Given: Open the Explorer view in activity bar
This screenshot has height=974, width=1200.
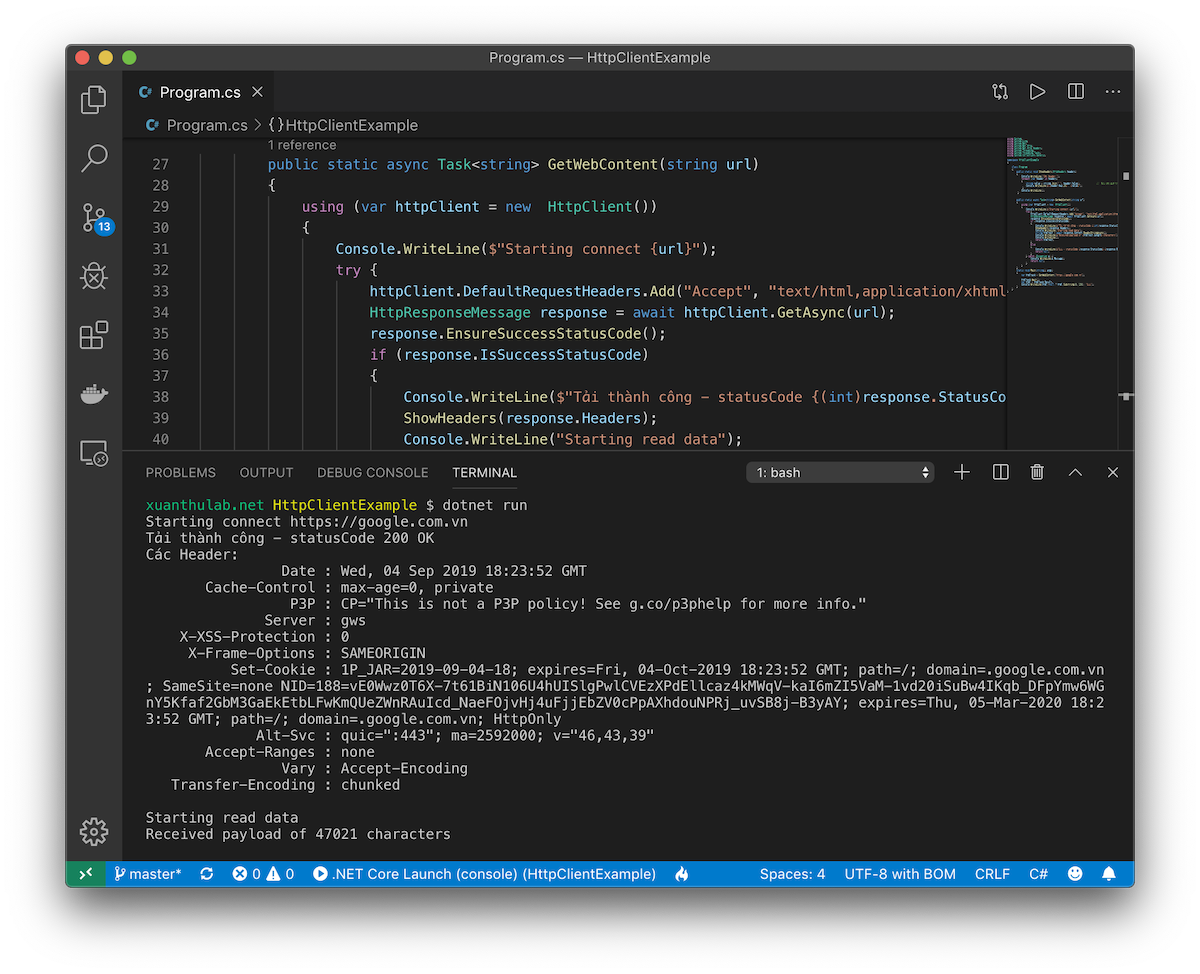Looking at the screenshot, I should [x=93, y=99].
